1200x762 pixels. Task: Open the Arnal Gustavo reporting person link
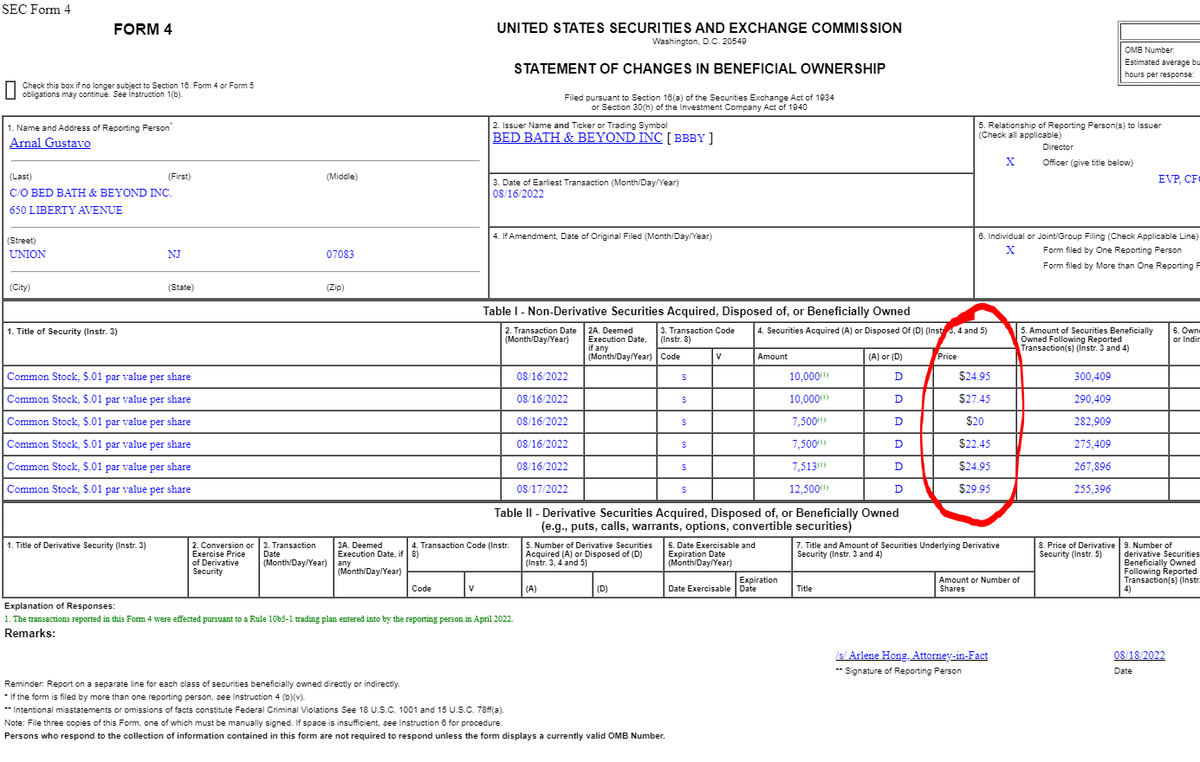(50, 144)
